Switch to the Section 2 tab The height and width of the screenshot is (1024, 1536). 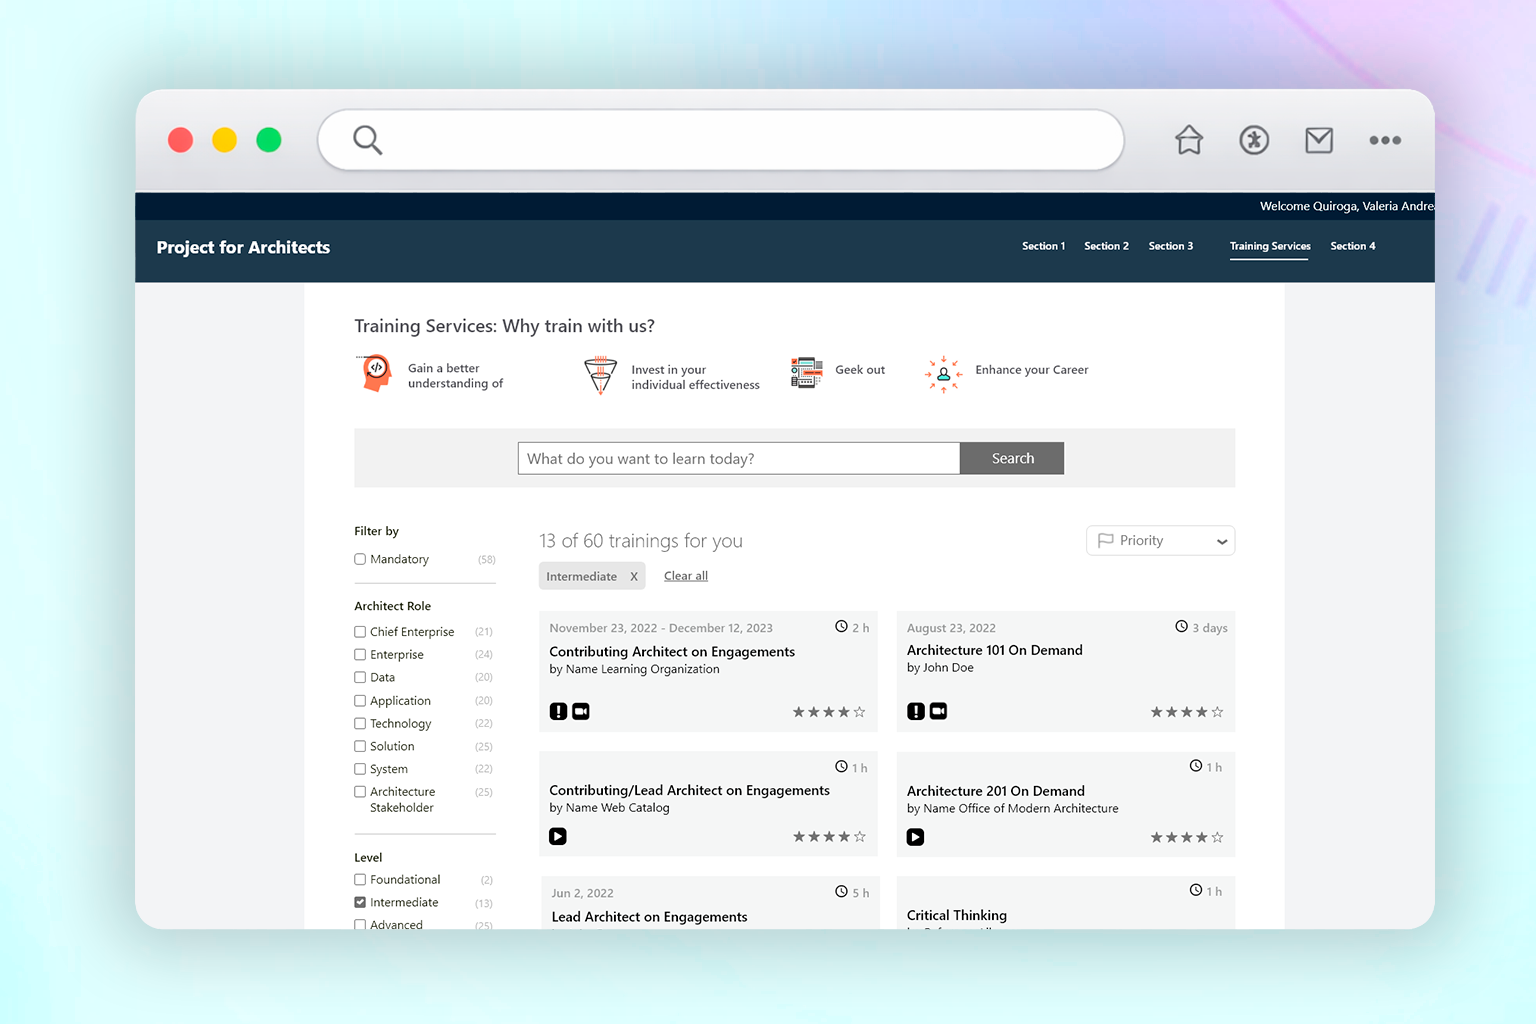click(x=1106, y=246)
